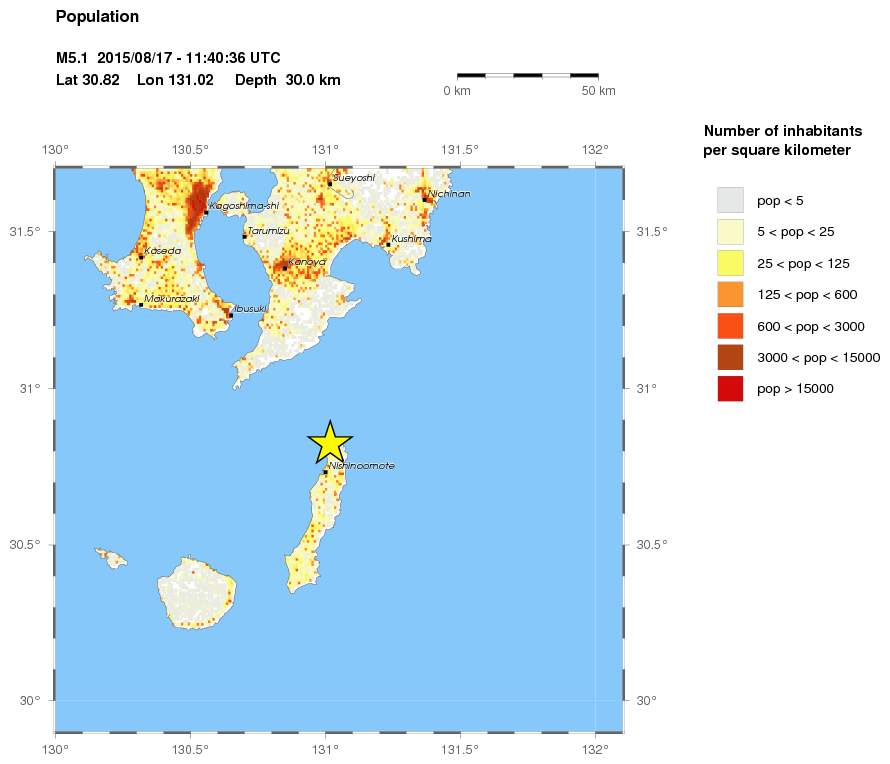This screenshot has width=890, height=764.
Task: Select the Kanoya city marker
Action: tap(285, 268)
